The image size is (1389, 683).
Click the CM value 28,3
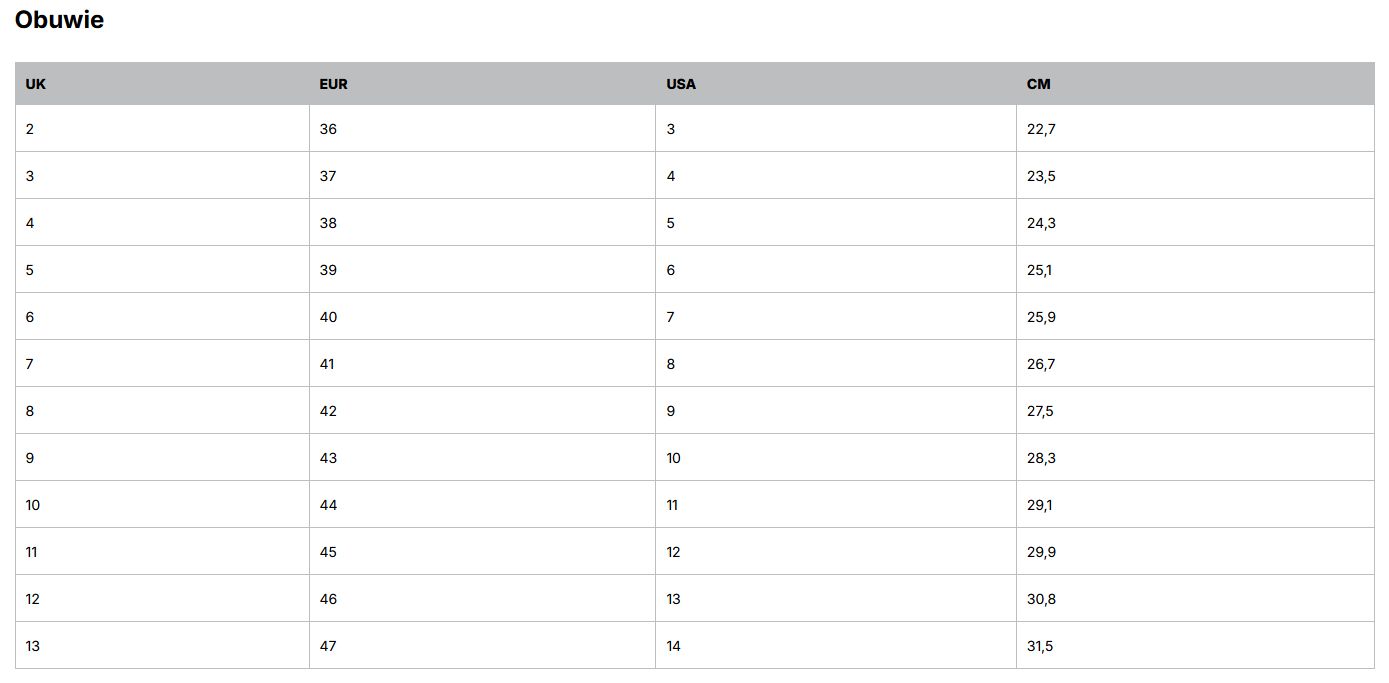1041,458
